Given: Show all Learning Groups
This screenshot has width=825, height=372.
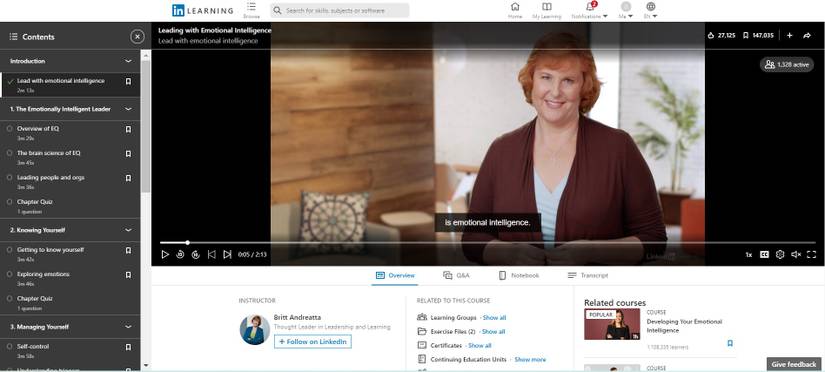Looking at the screenshot, I should tap(494, 318).
